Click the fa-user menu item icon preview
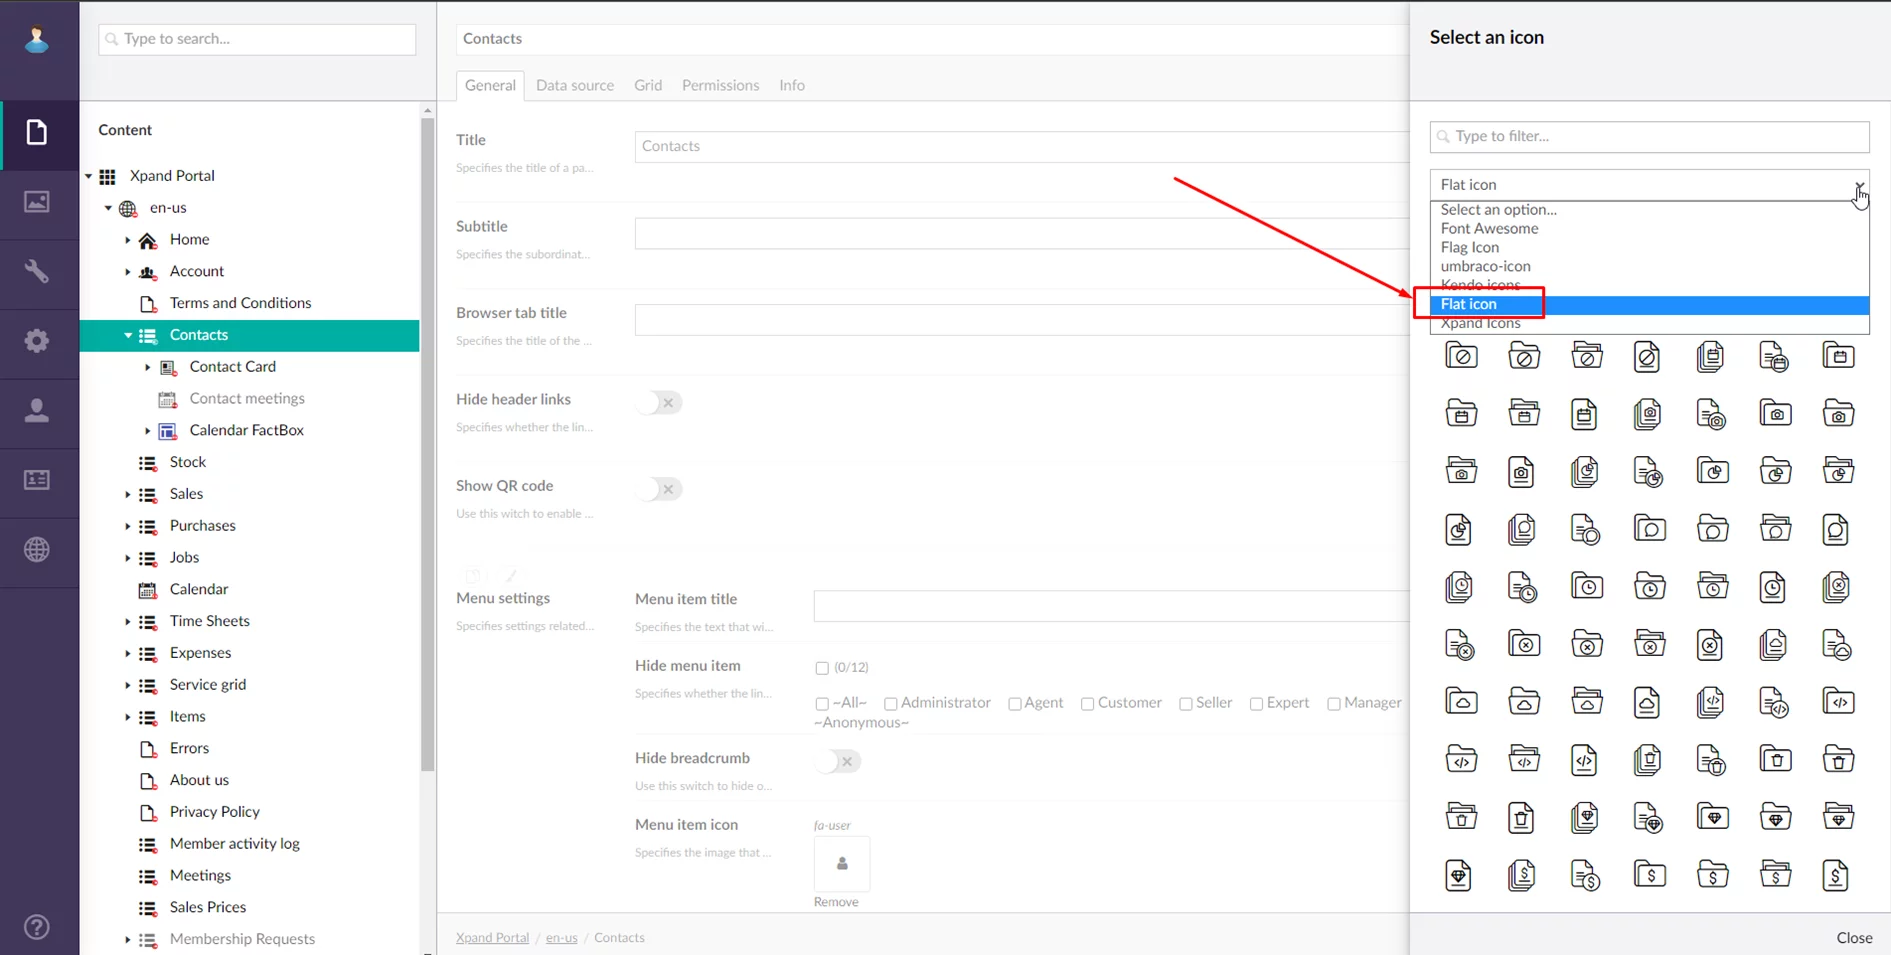This screenshot has height=955, width=1891. coord(841,863)
